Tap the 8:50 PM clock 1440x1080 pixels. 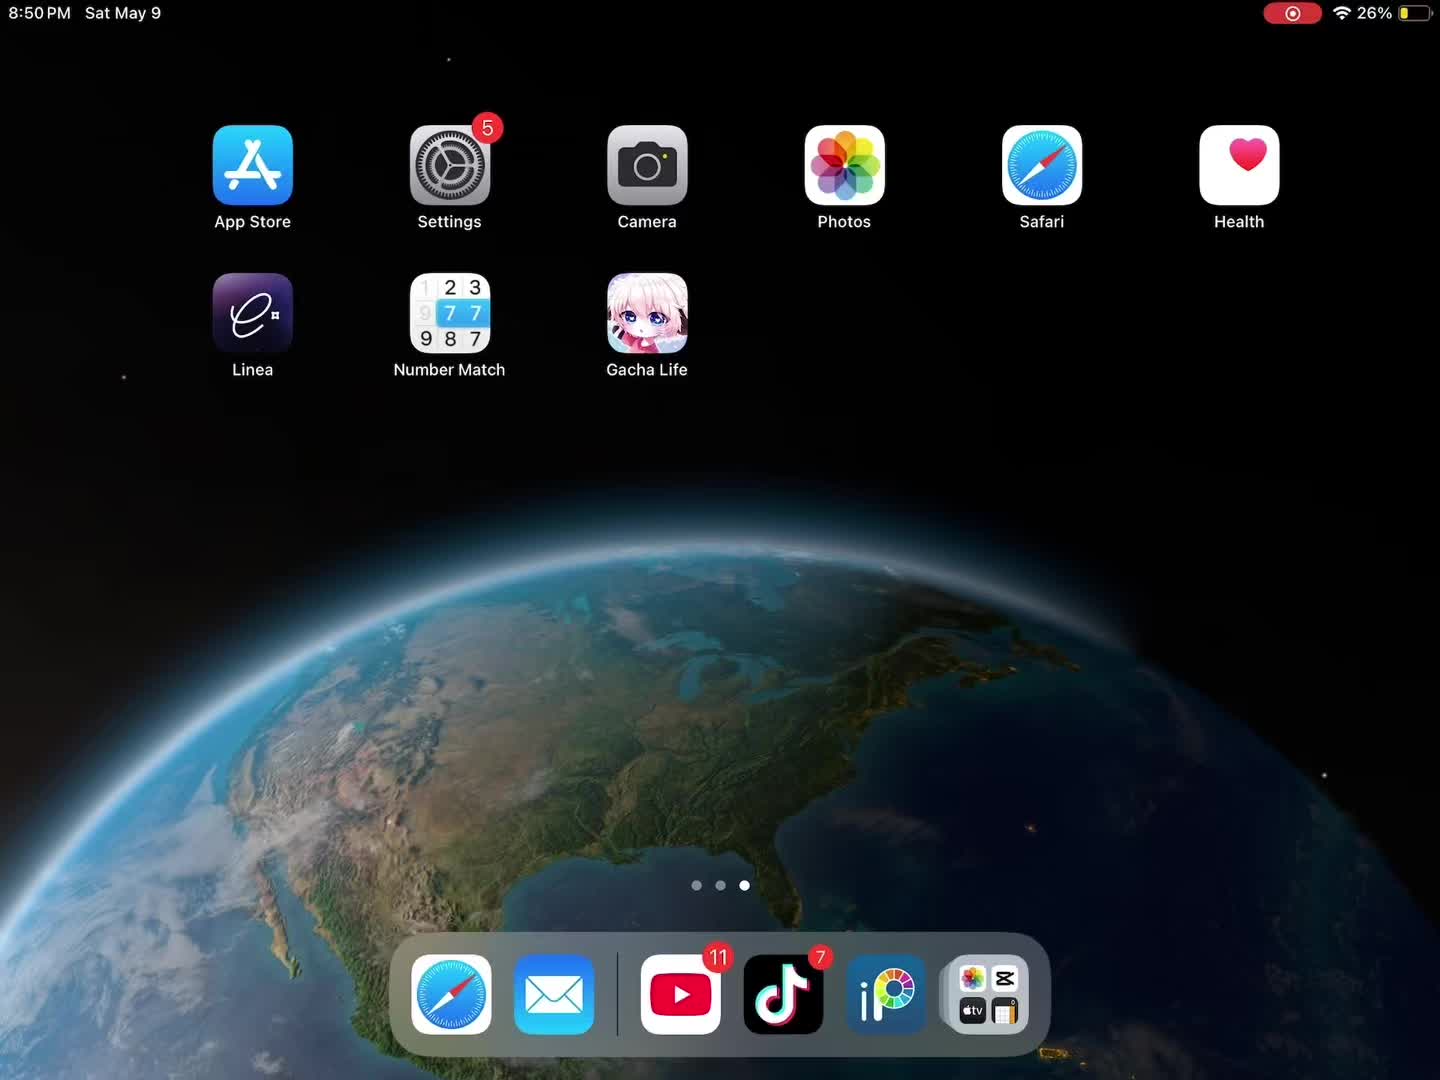click(x=40, y=13)
